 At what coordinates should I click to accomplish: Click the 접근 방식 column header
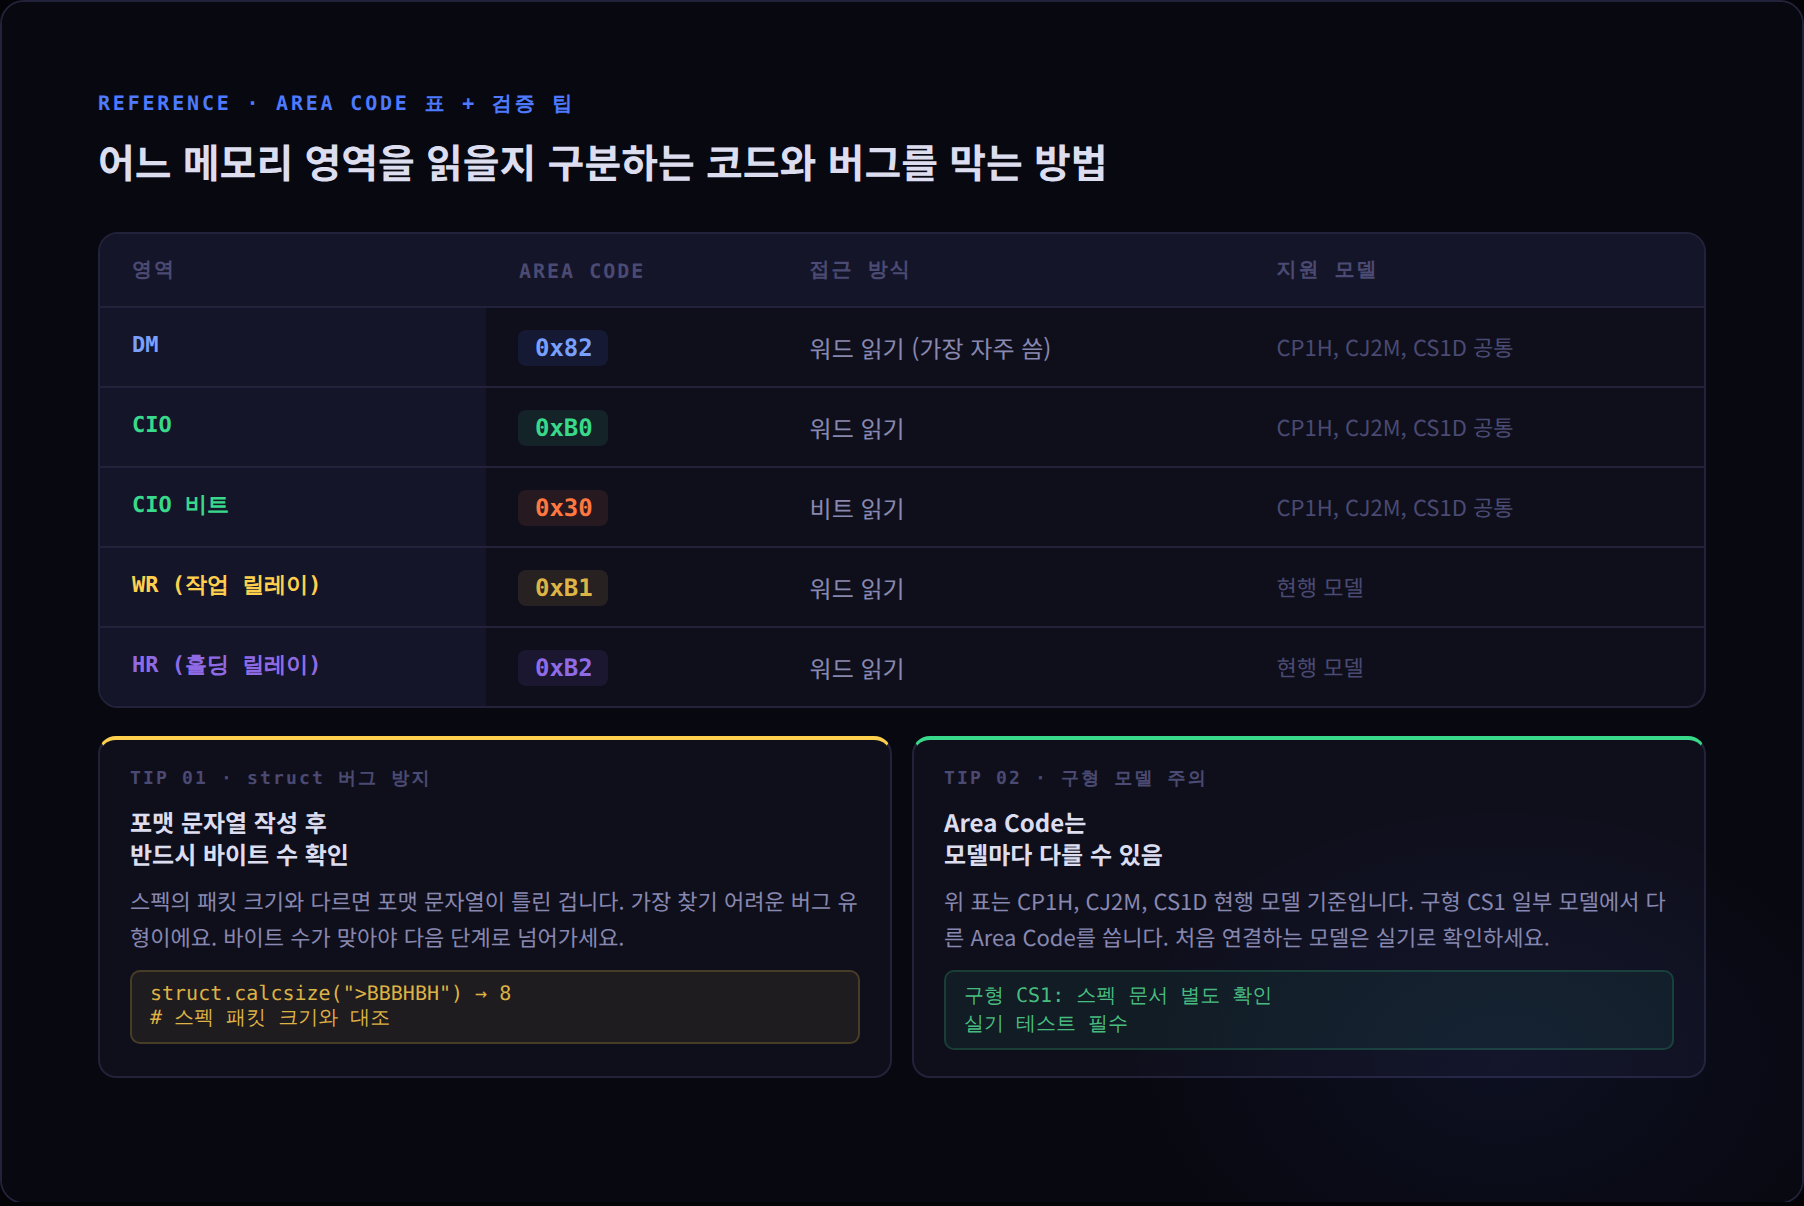(x=859, y=270)
